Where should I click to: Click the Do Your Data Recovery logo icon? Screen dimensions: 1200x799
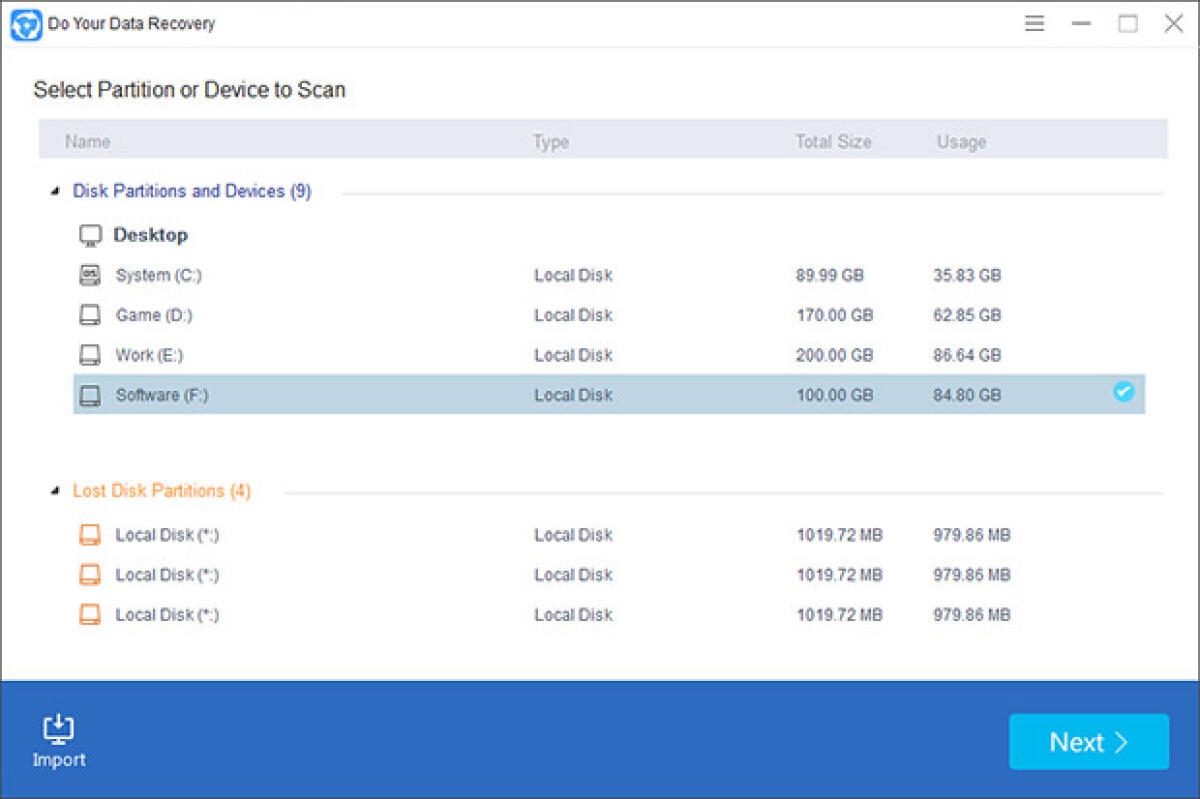pyautogui.click(x=23, y=23)
